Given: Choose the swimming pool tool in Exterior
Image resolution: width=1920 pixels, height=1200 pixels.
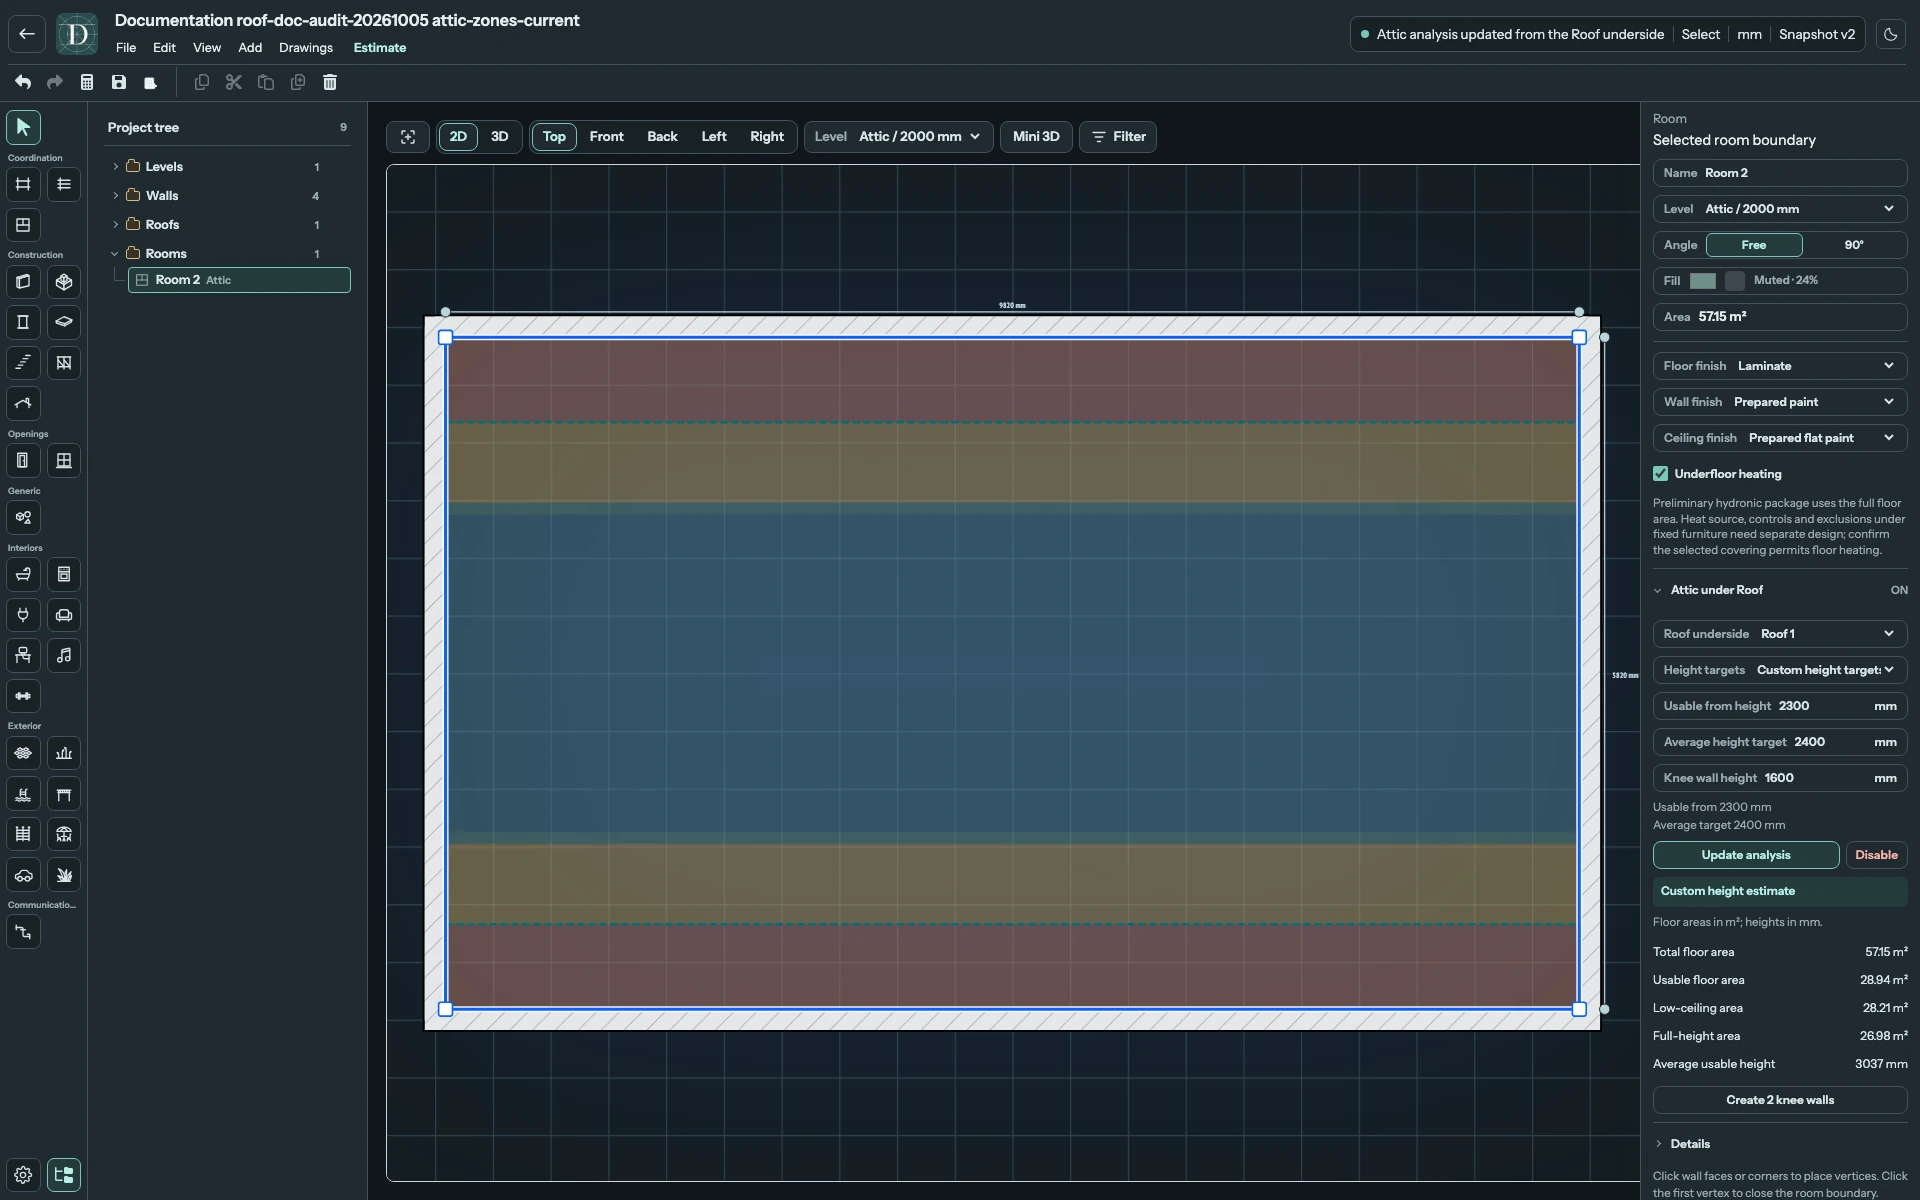Looking at the screenshot, I should [x=23, y=794].
